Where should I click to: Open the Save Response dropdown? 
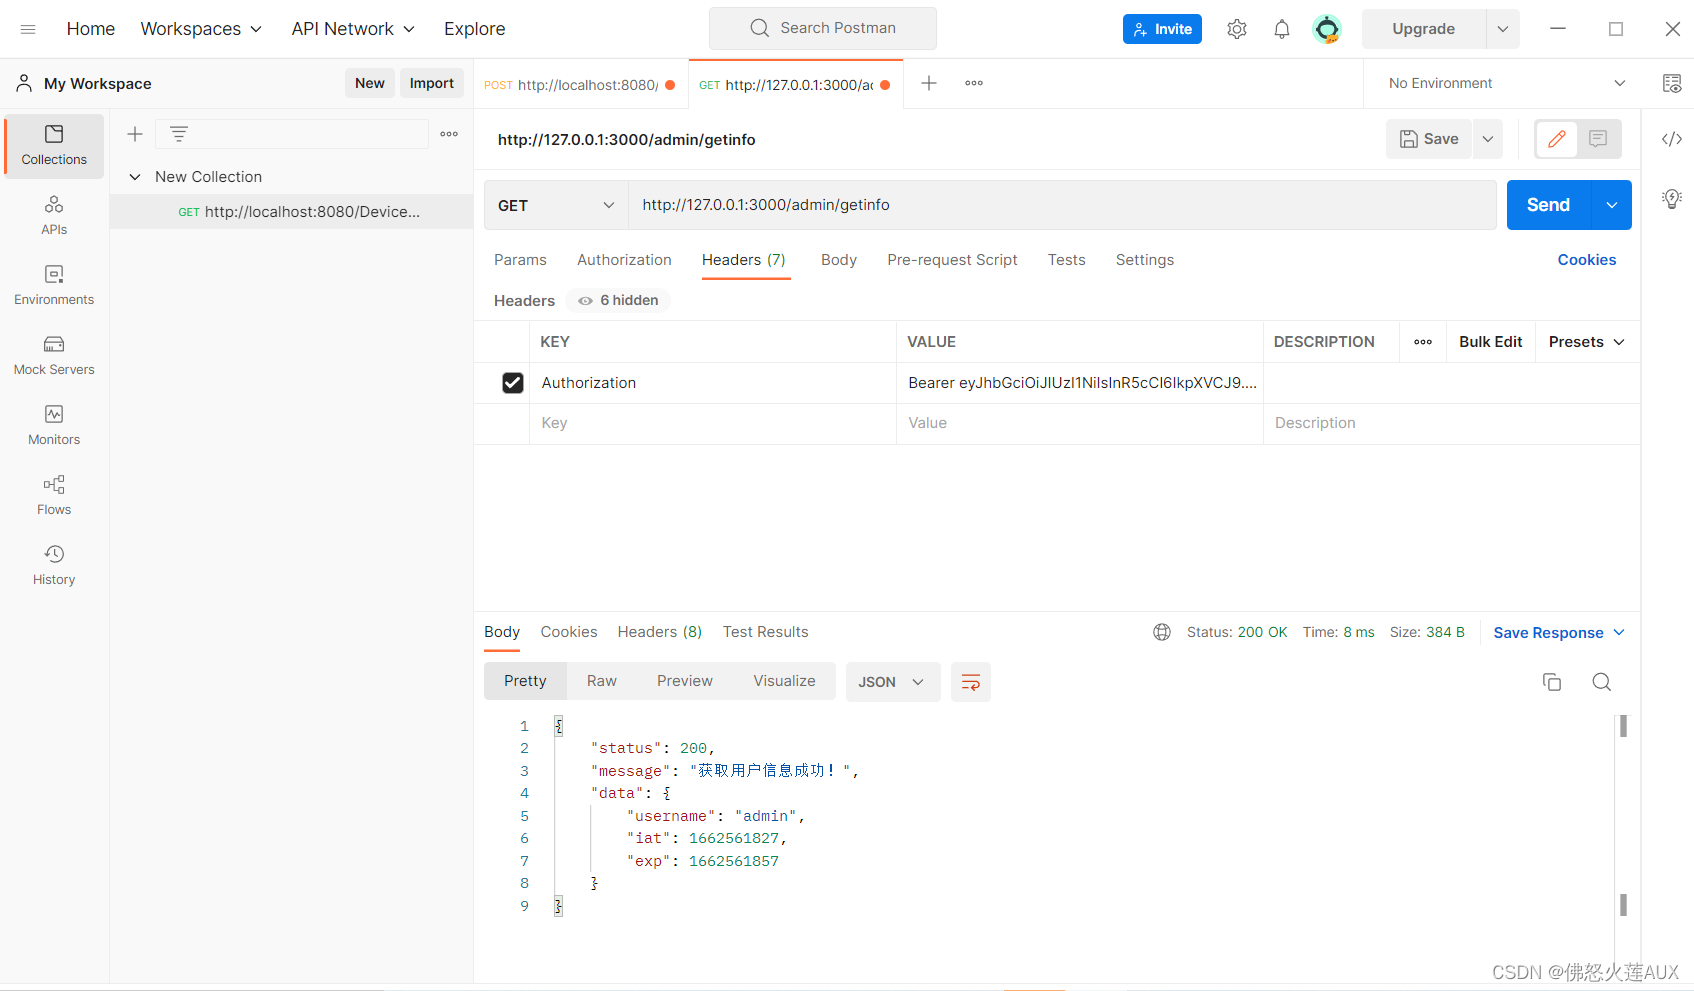(1559, 633)
